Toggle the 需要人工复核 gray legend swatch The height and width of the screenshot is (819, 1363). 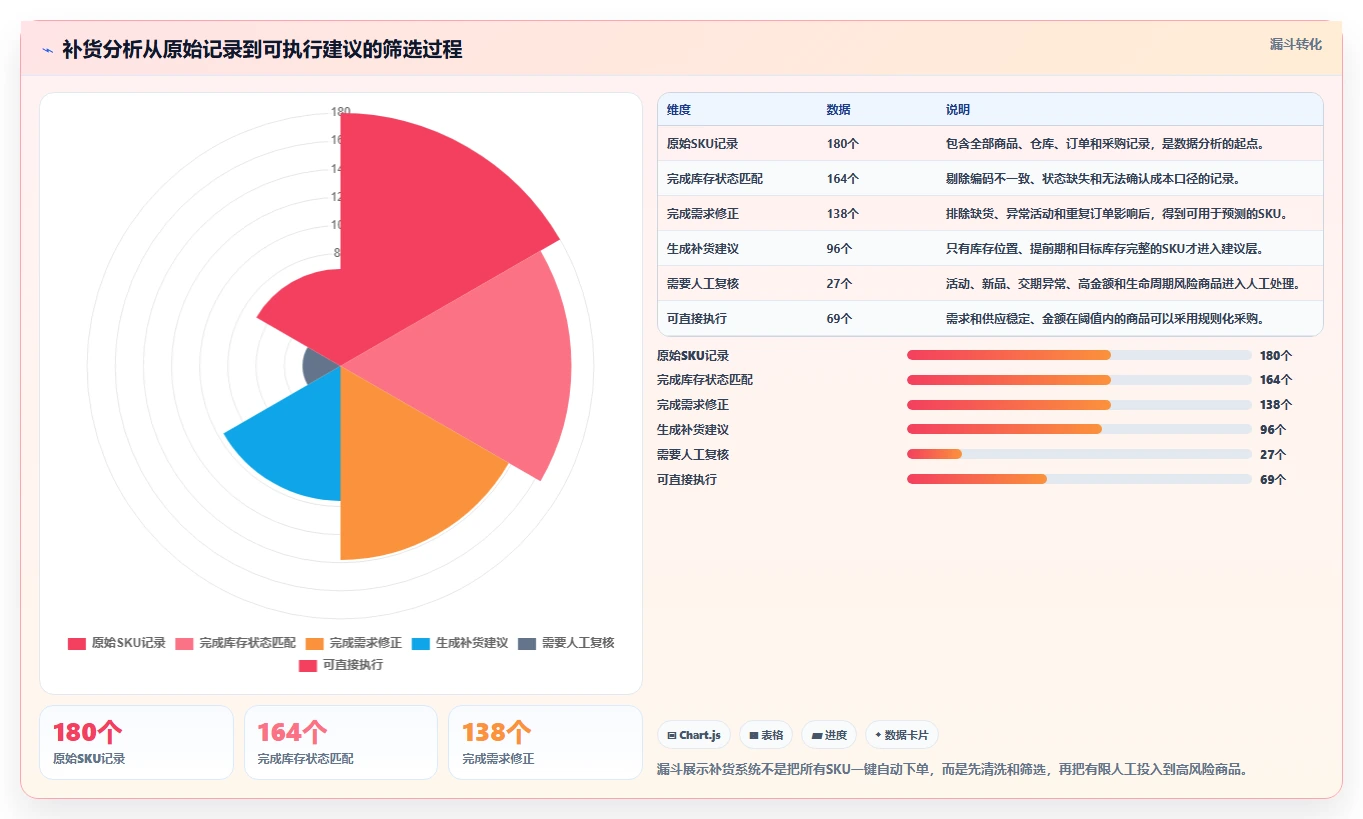click(x=527, y=643)
